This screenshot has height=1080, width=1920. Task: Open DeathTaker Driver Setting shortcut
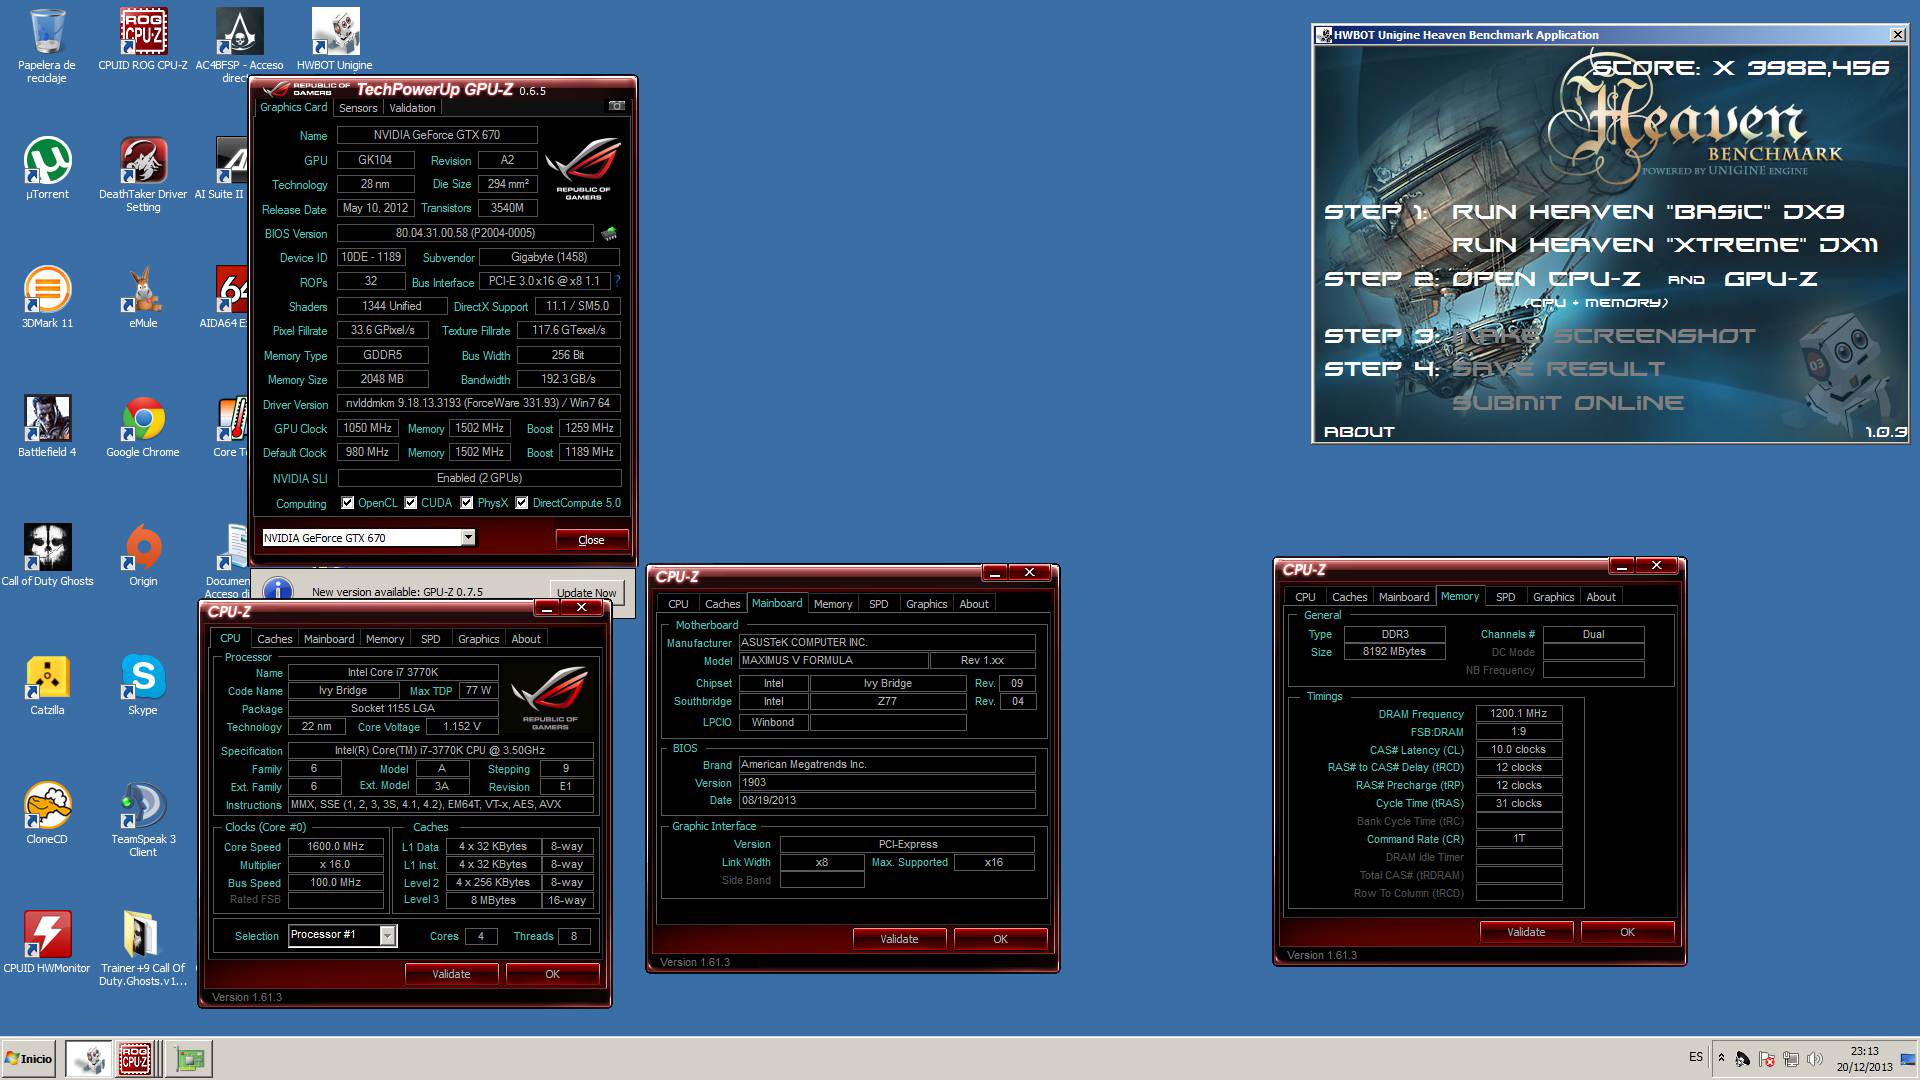[143, 174]
